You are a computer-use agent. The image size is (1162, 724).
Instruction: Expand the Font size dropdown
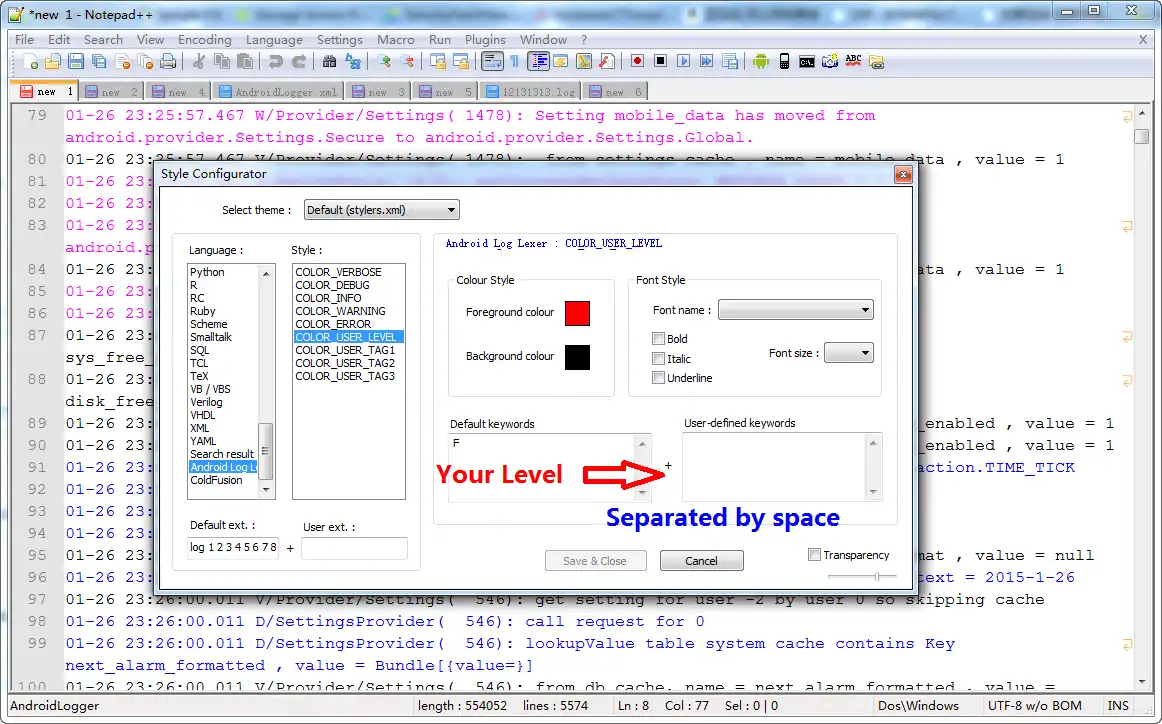(849, 353)
